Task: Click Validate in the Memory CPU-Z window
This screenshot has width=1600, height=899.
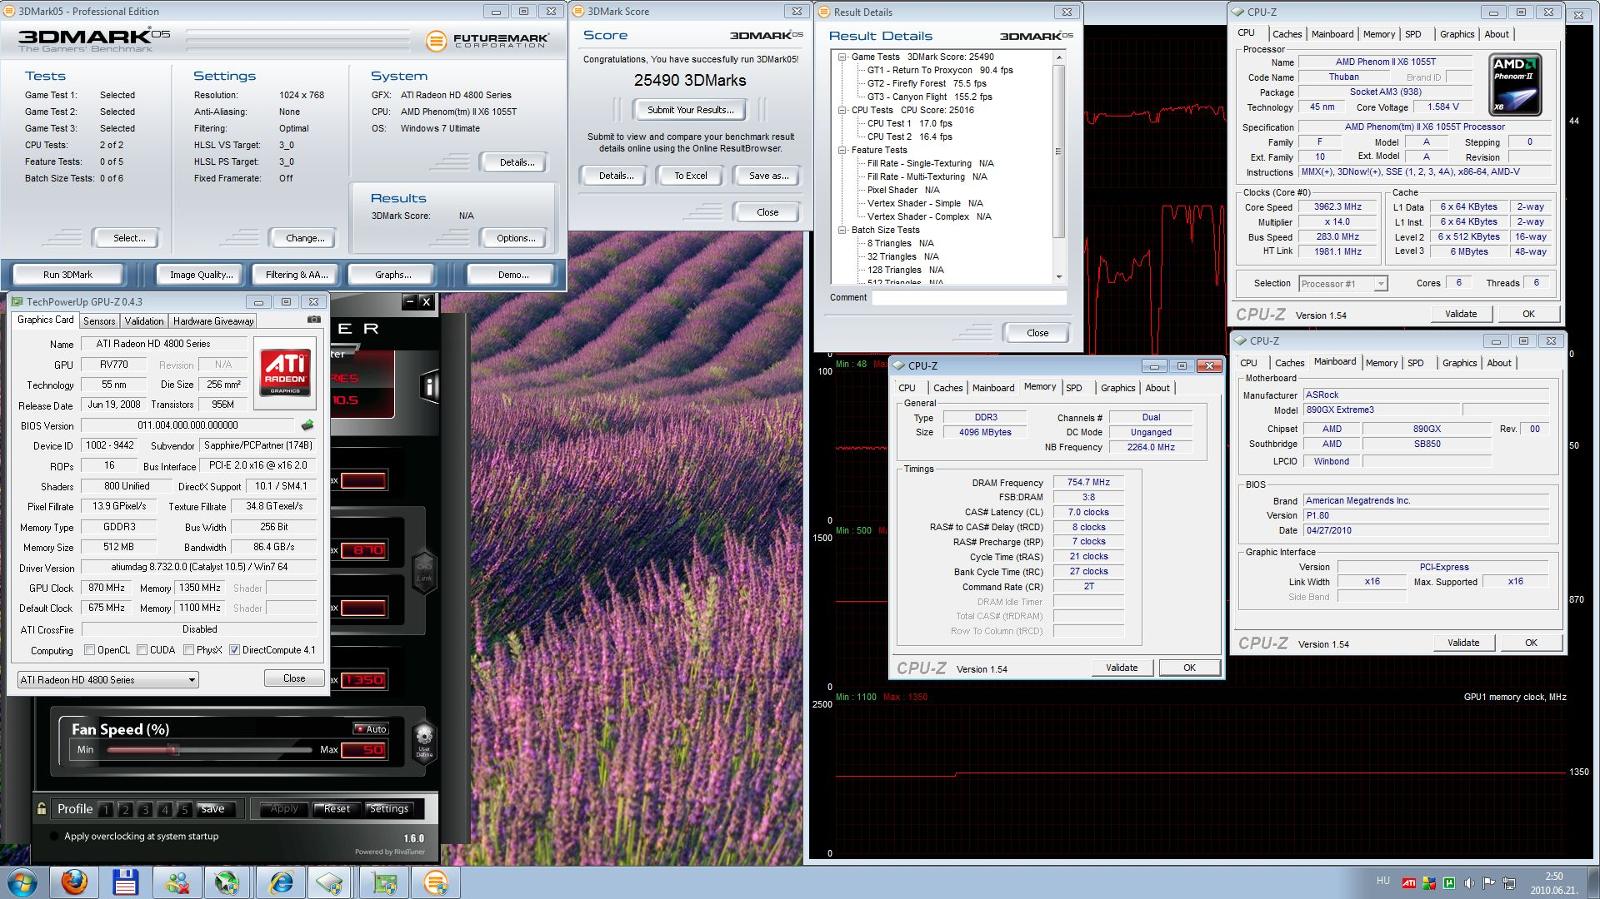Action: pos(1121,668)
